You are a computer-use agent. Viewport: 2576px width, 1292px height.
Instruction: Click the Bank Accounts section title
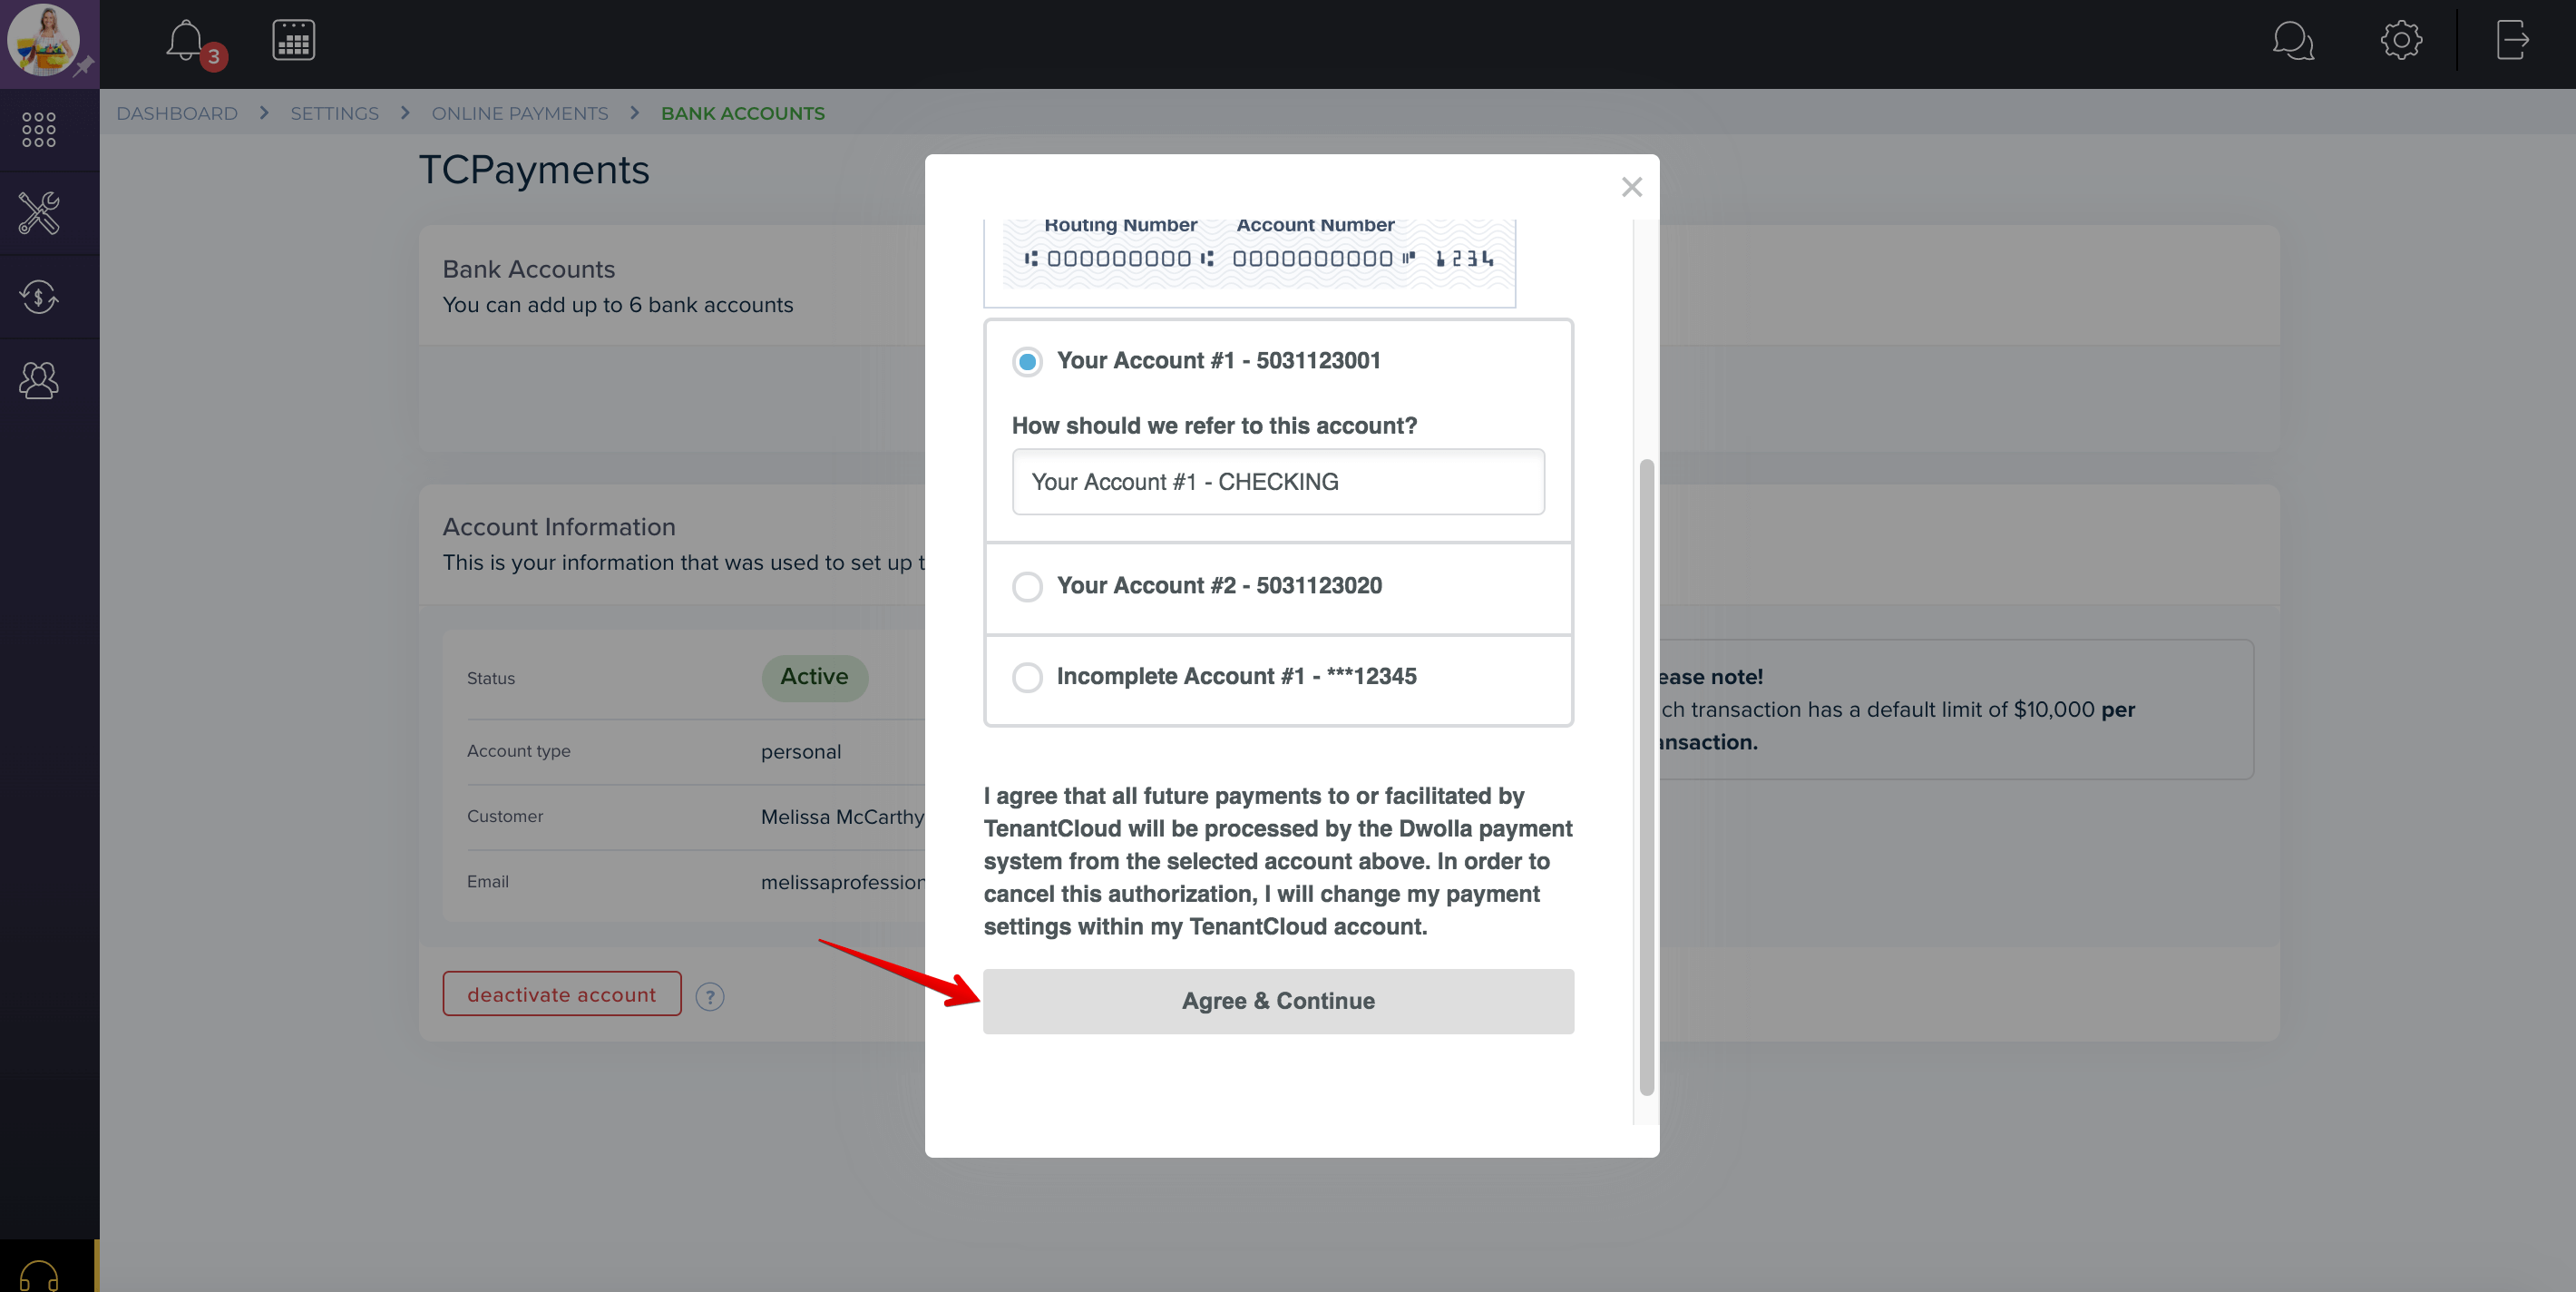click(x=528, y=269)
